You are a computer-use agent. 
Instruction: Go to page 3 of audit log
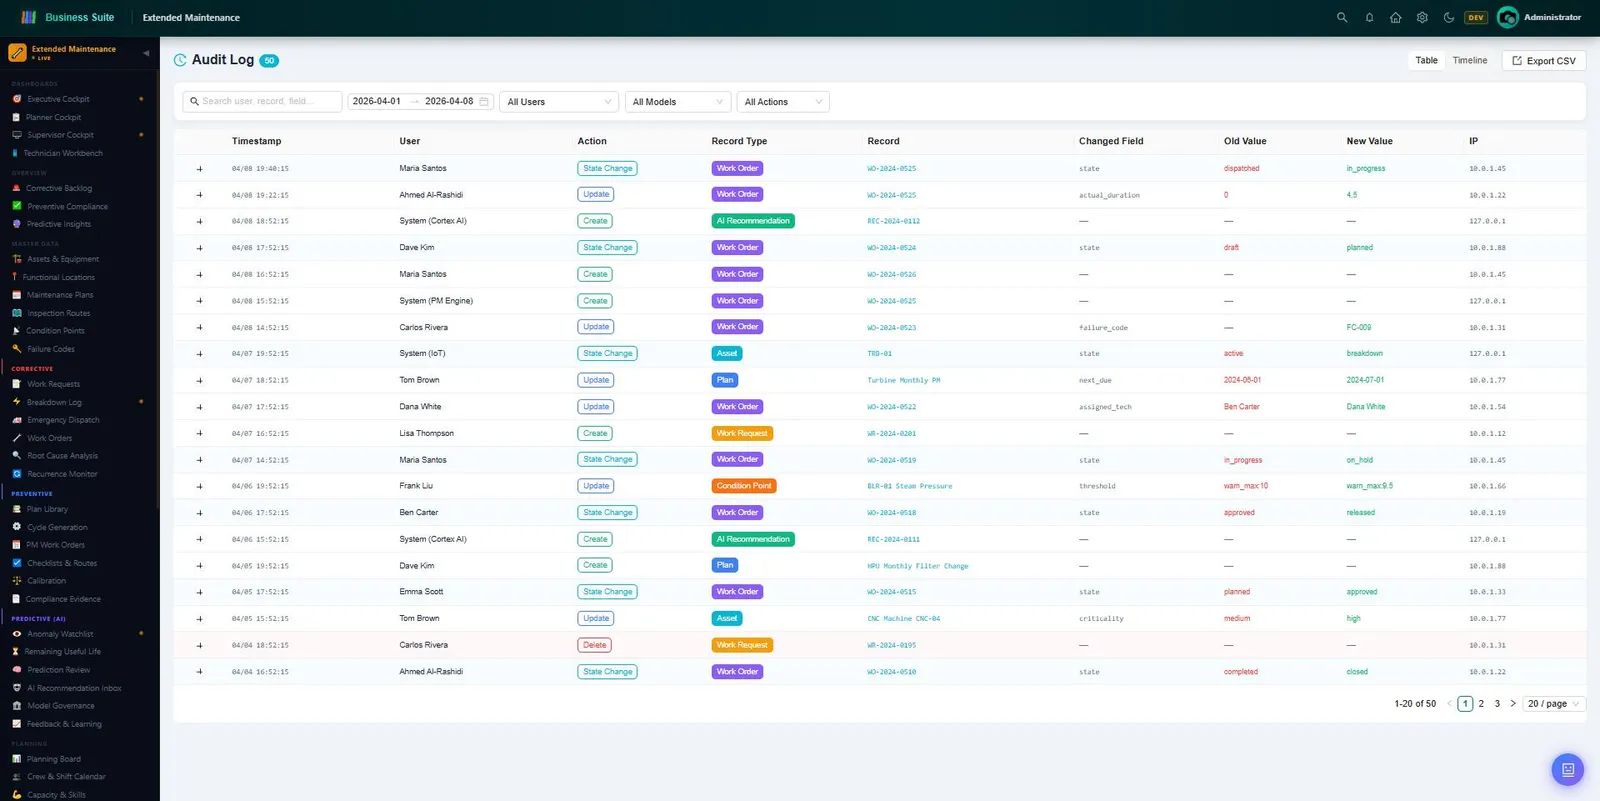[x=1497, y=704]
